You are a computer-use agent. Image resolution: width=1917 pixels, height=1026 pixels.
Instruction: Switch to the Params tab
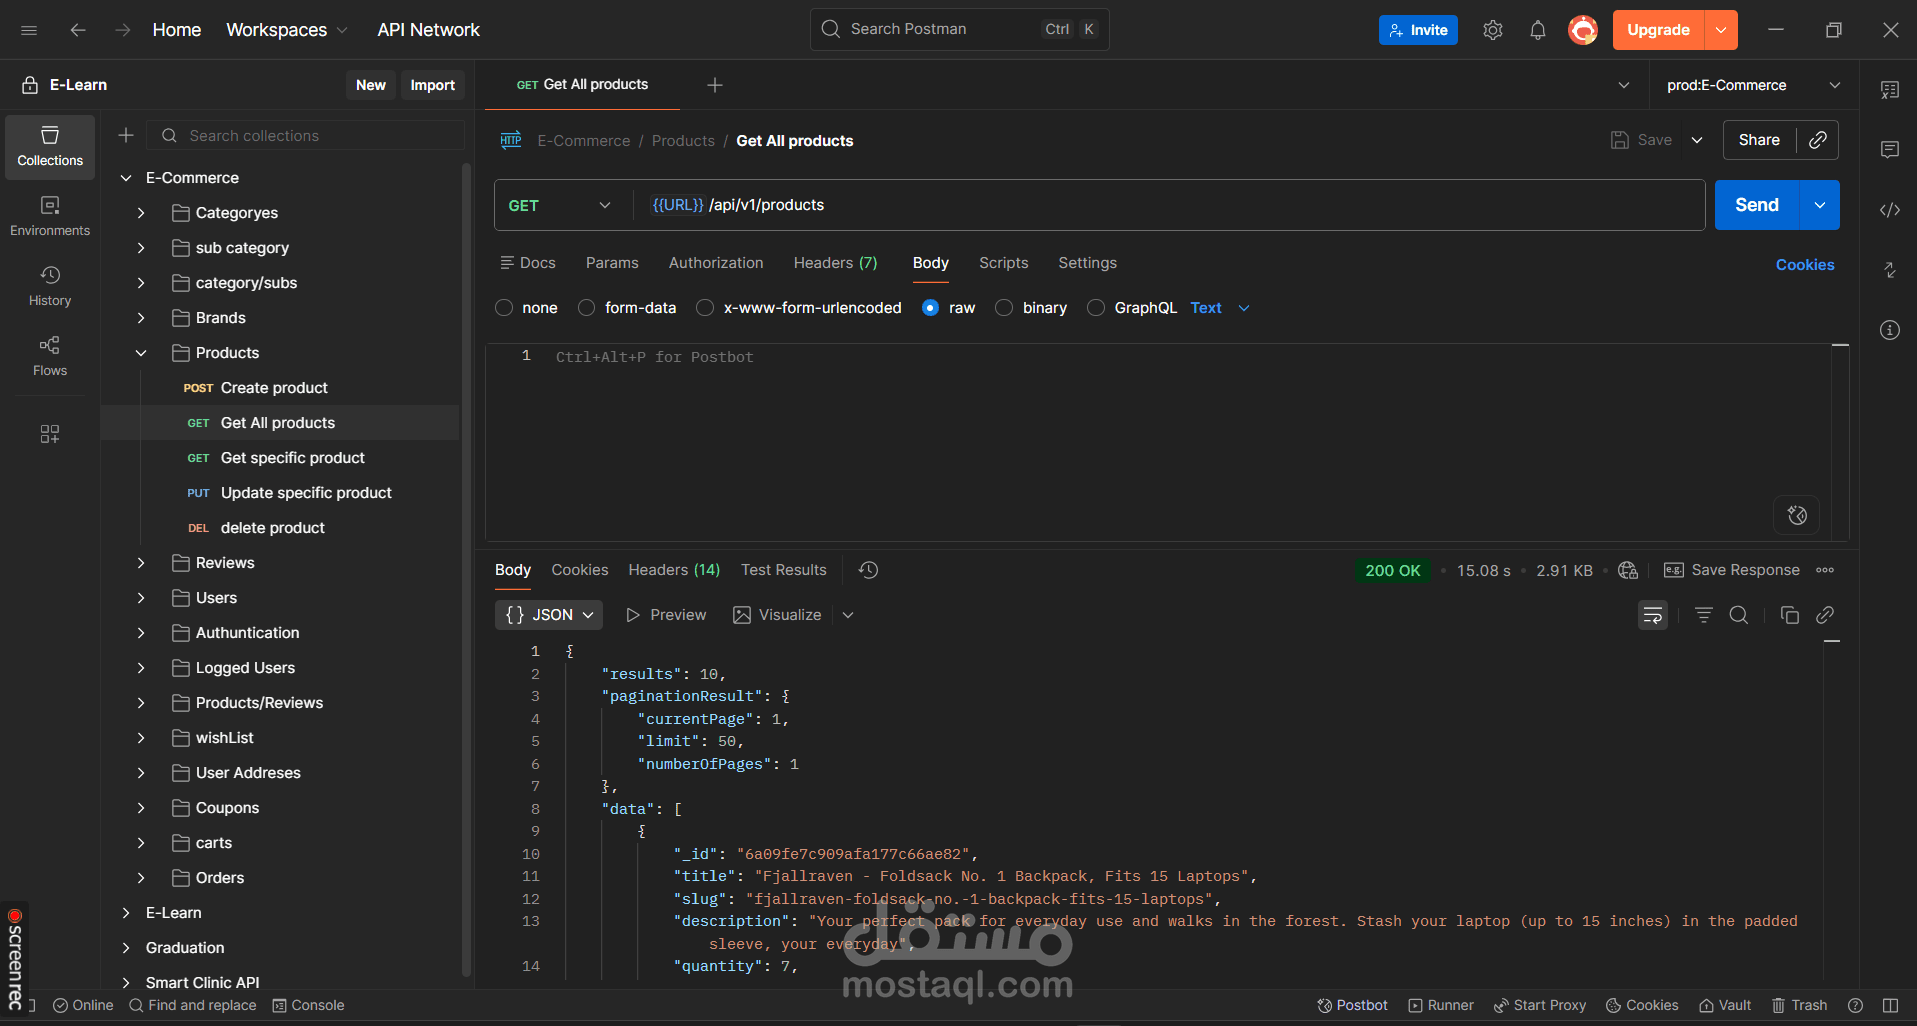(x=612, y=263)
